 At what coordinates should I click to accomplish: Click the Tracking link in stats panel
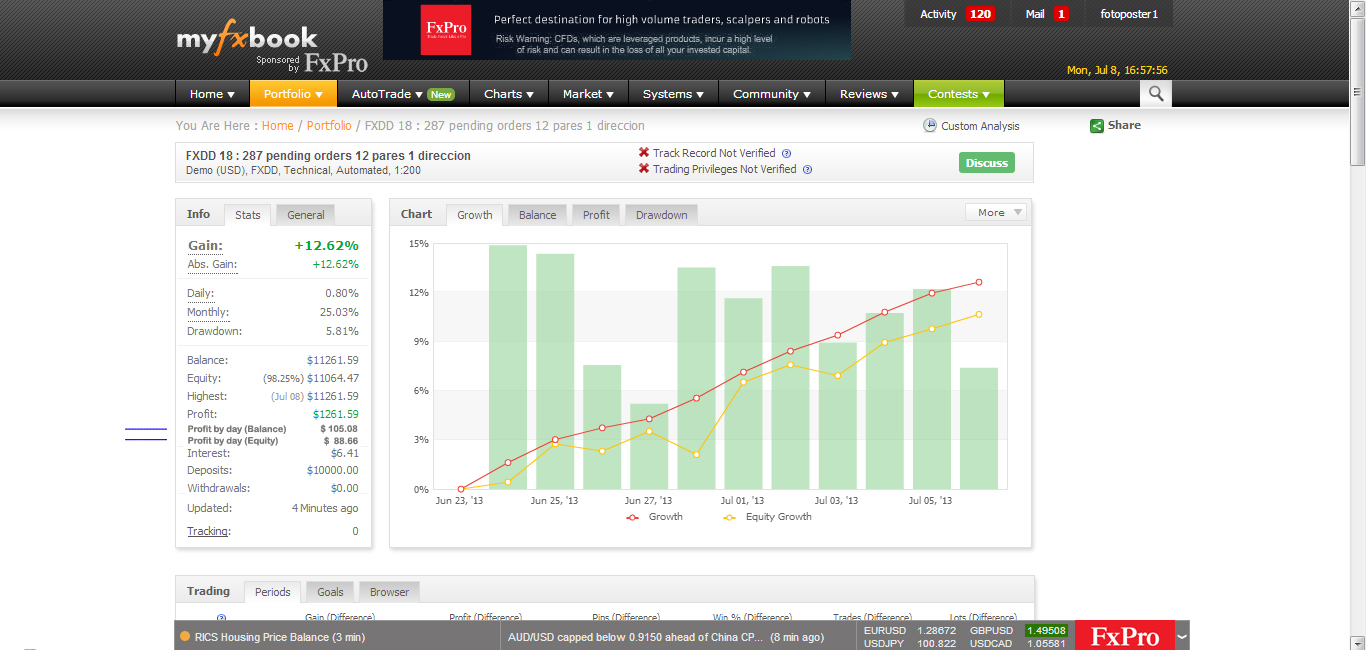pyautogui.click(x=208, y=531)
